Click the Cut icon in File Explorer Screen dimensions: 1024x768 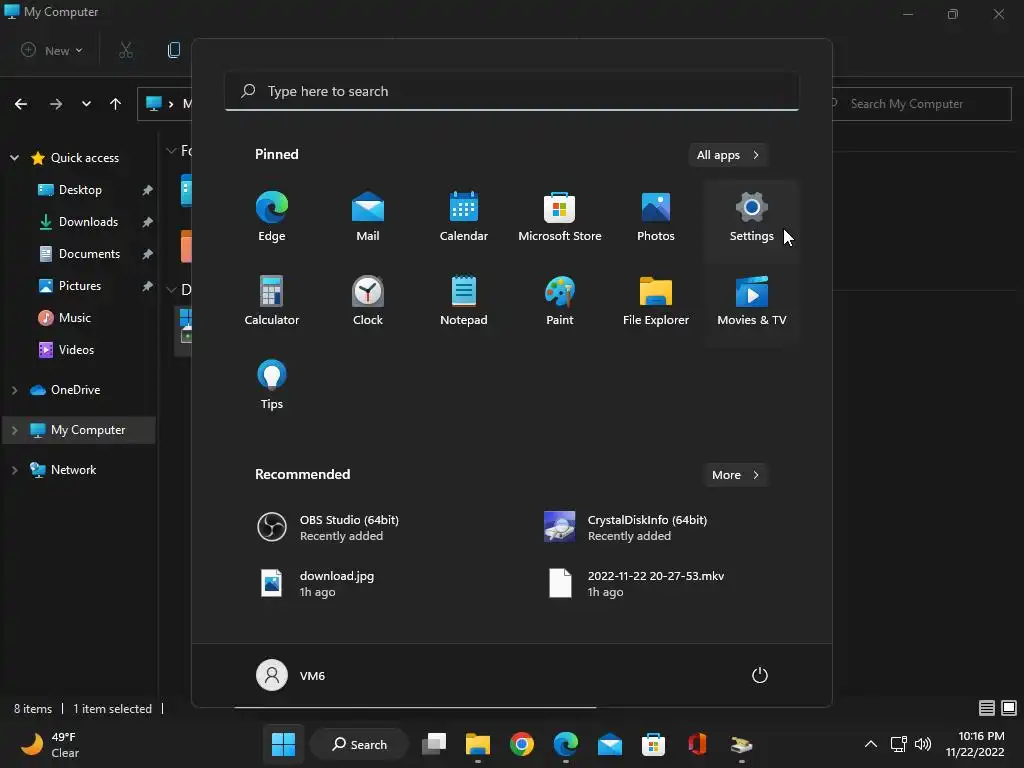point(126,50)
